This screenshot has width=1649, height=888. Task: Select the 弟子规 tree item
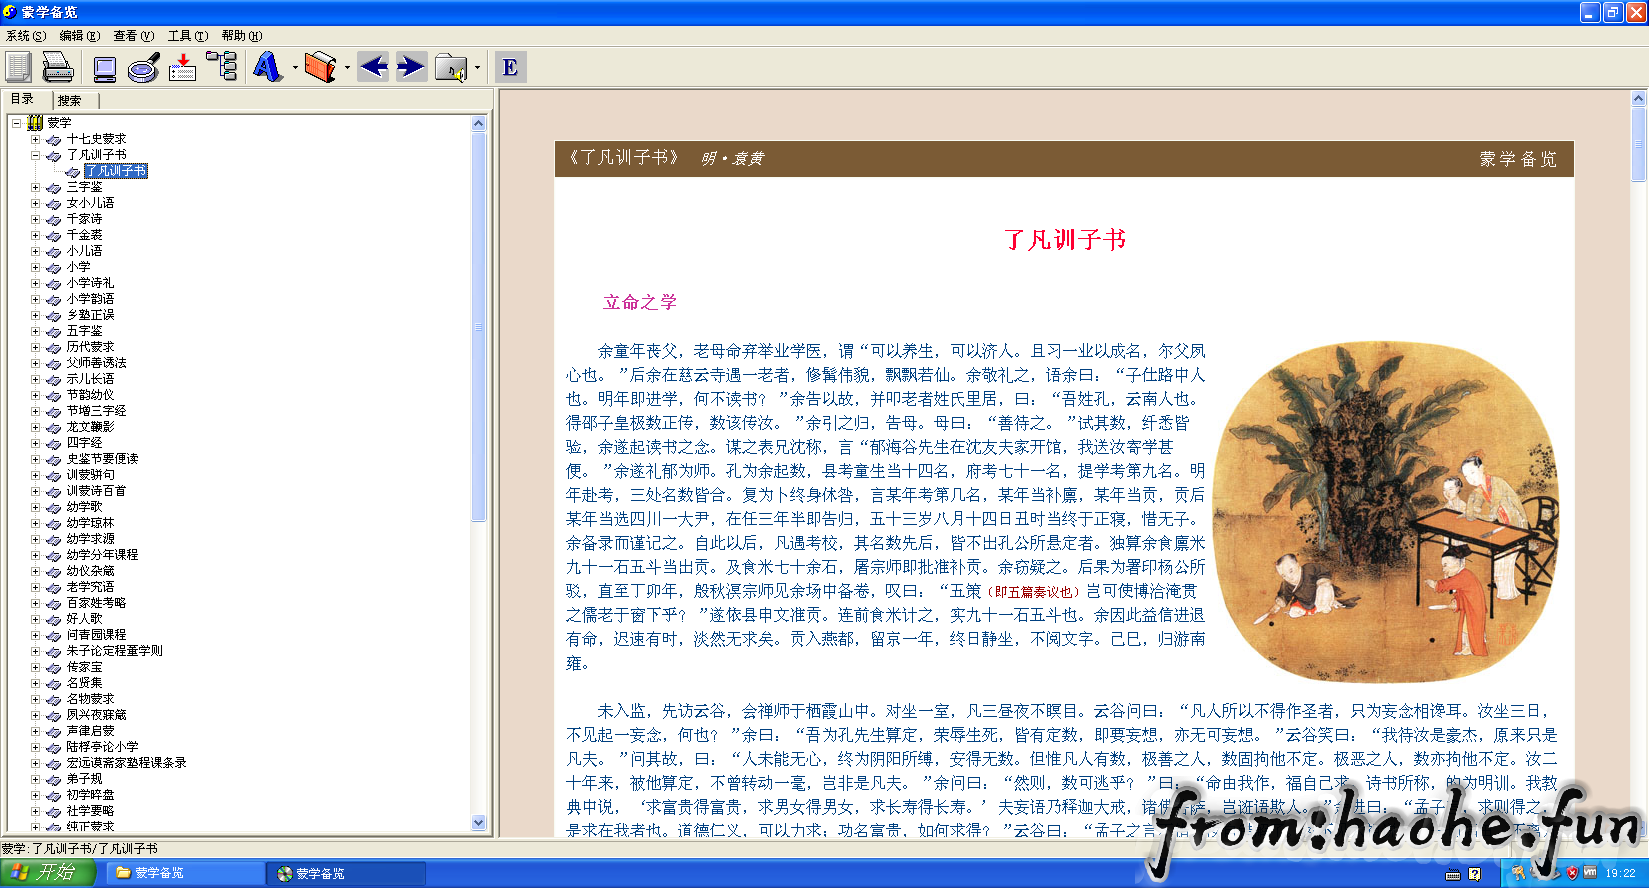(84, 779)
